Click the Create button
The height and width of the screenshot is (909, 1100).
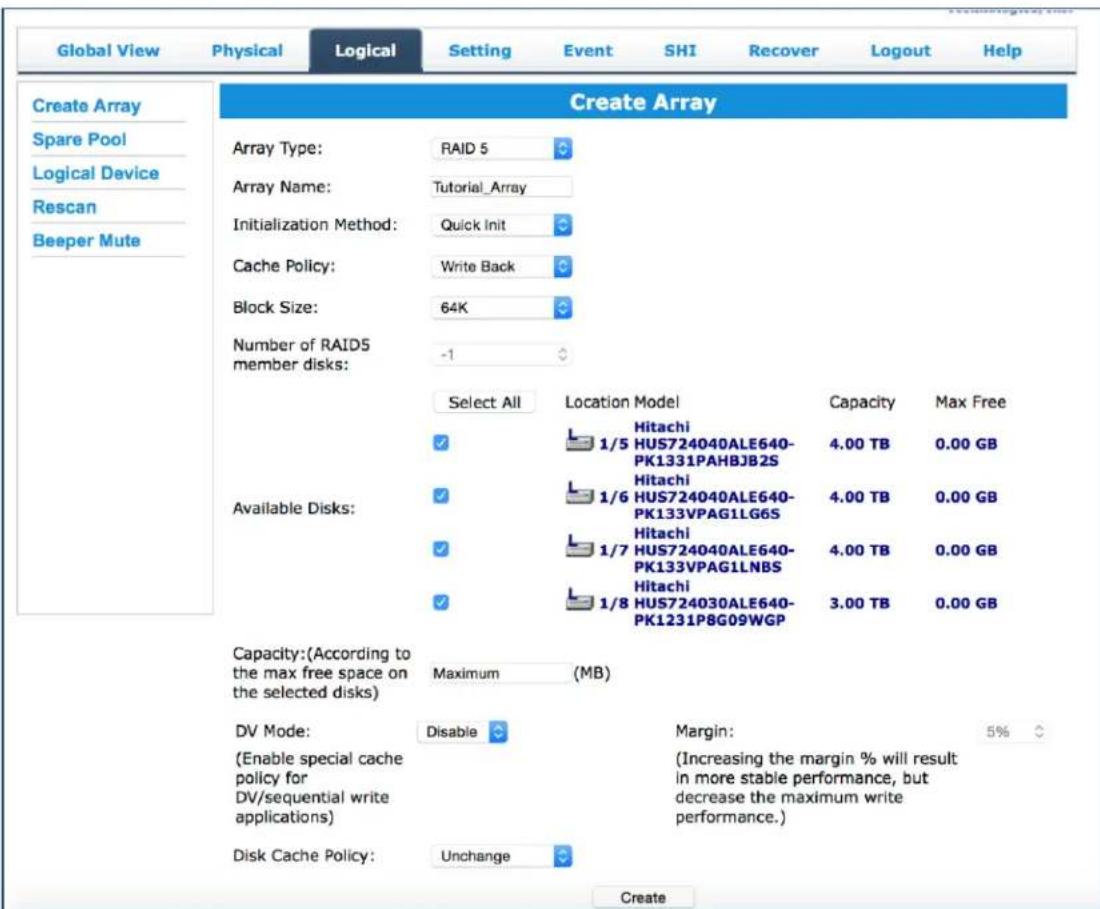[643, 897]
